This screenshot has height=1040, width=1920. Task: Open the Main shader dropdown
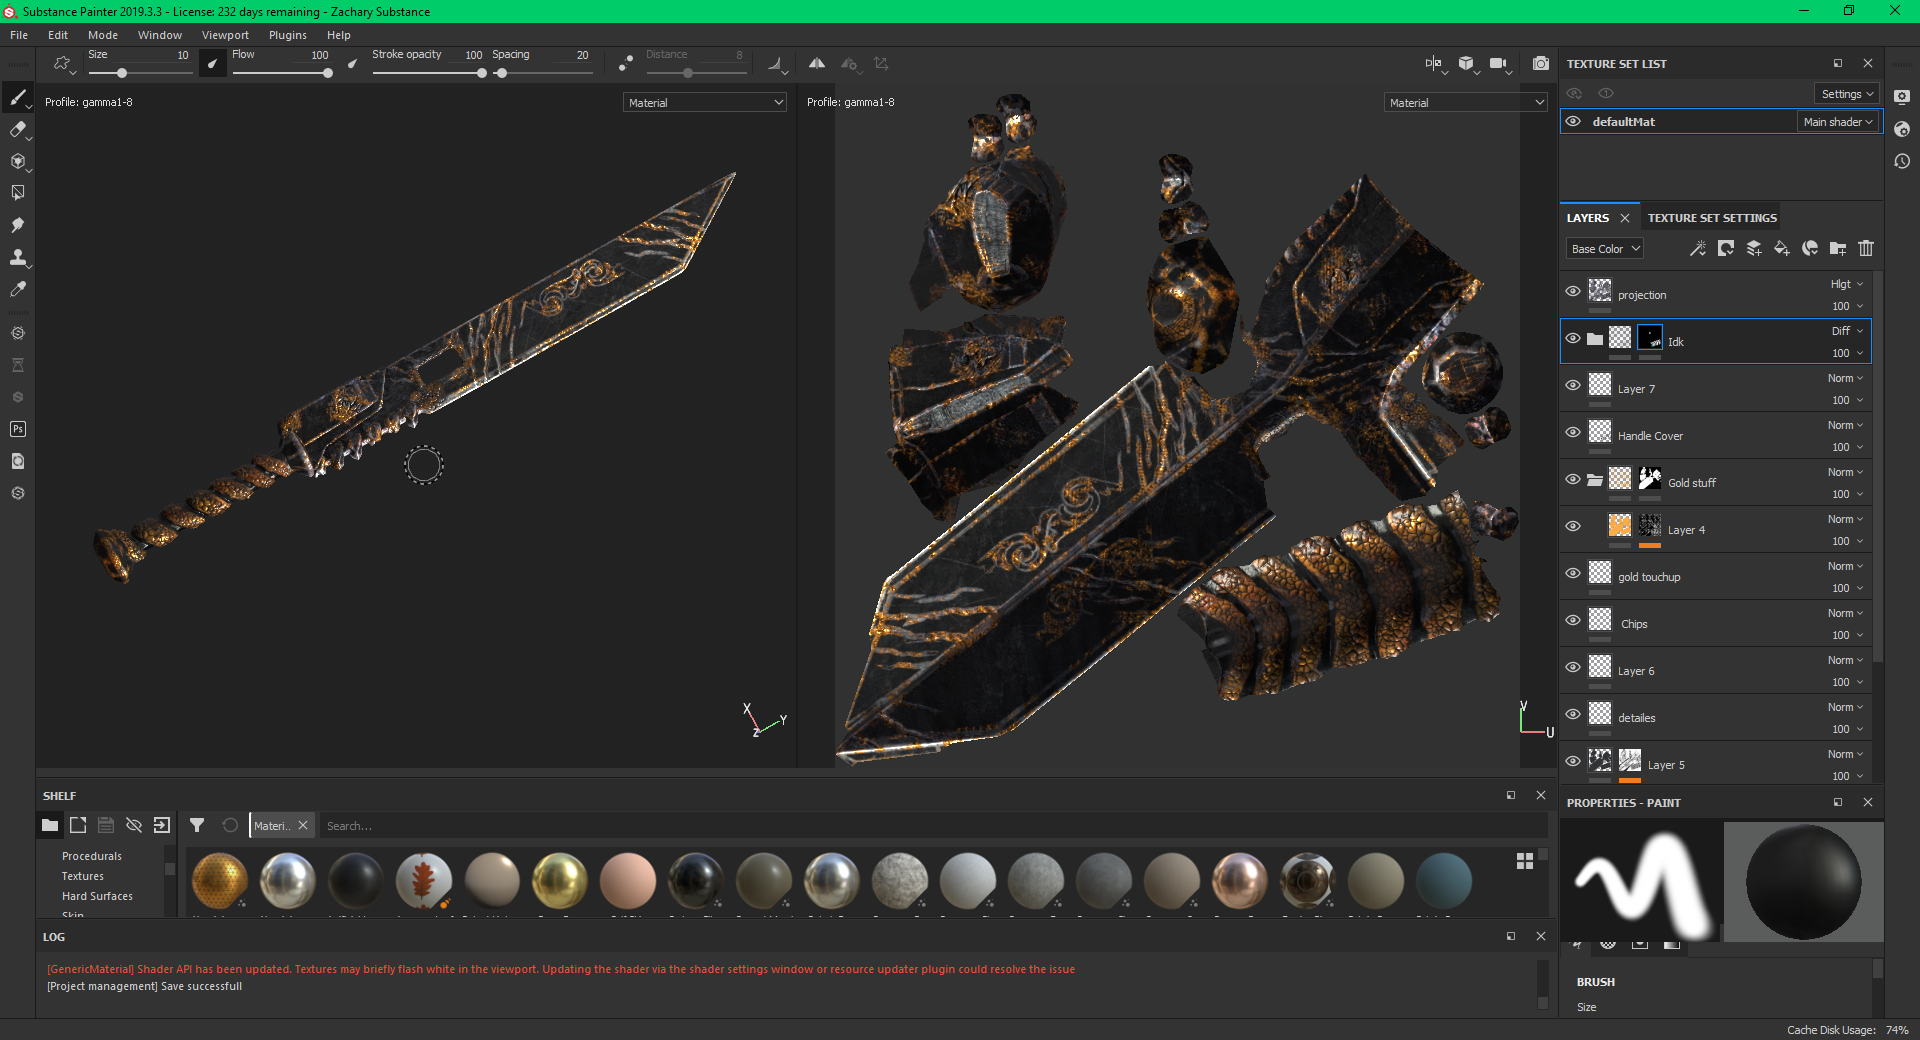click(x=1838, y=122)
